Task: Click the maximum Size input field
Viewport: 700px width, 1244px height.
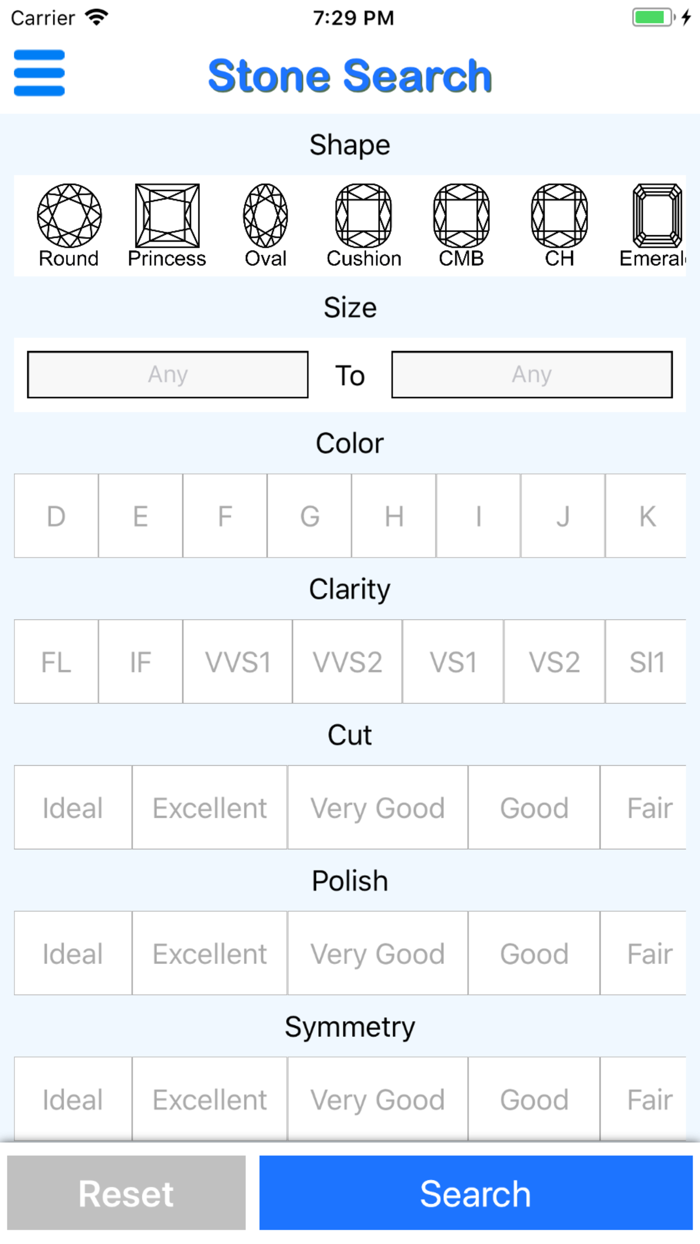Action: pos(532,375)
